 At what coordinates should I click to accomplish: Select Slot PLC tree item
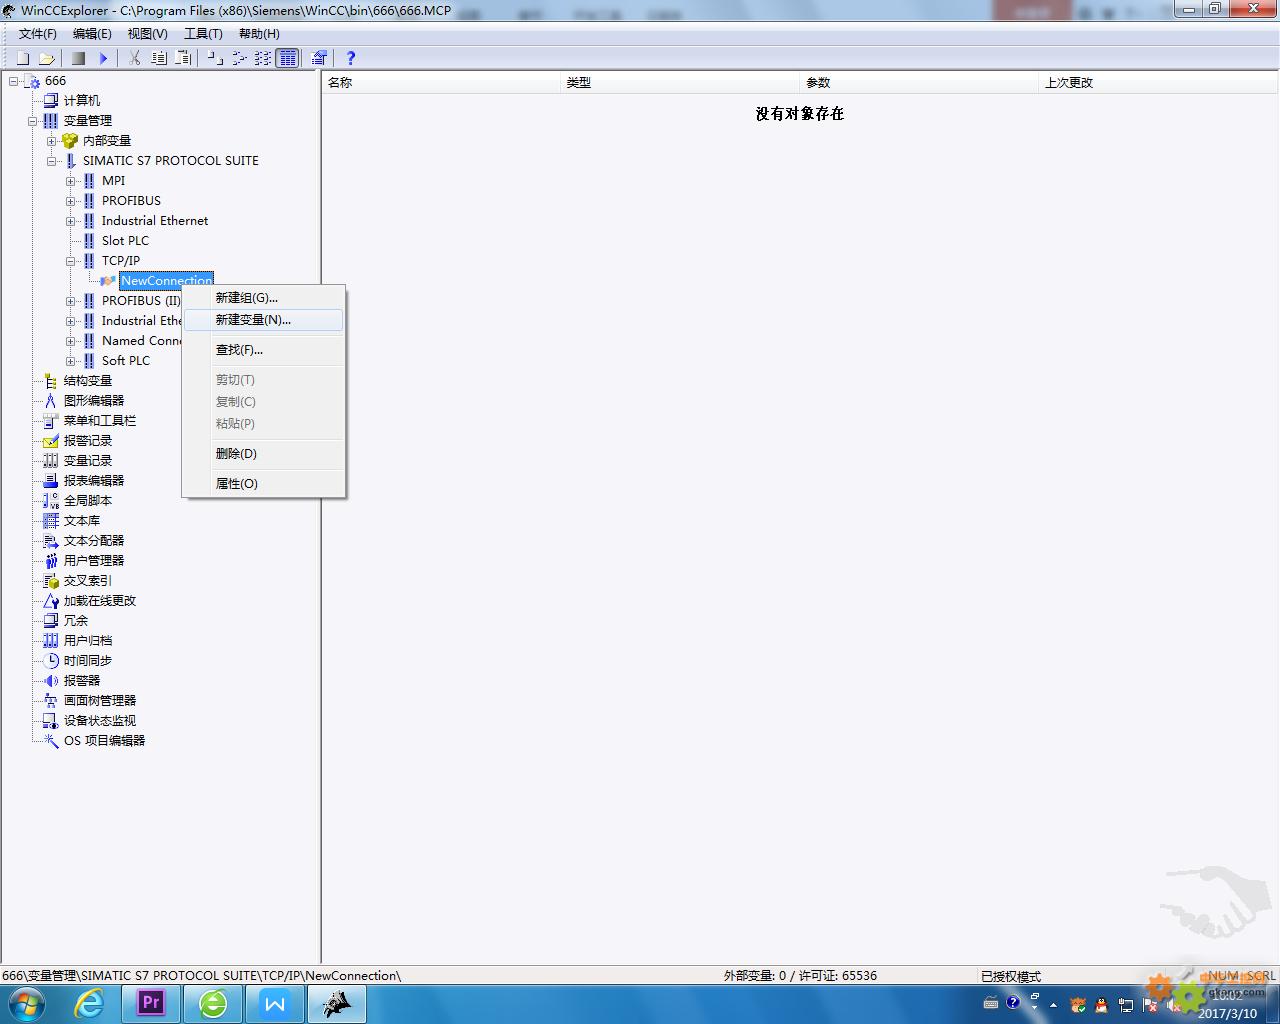125,241
